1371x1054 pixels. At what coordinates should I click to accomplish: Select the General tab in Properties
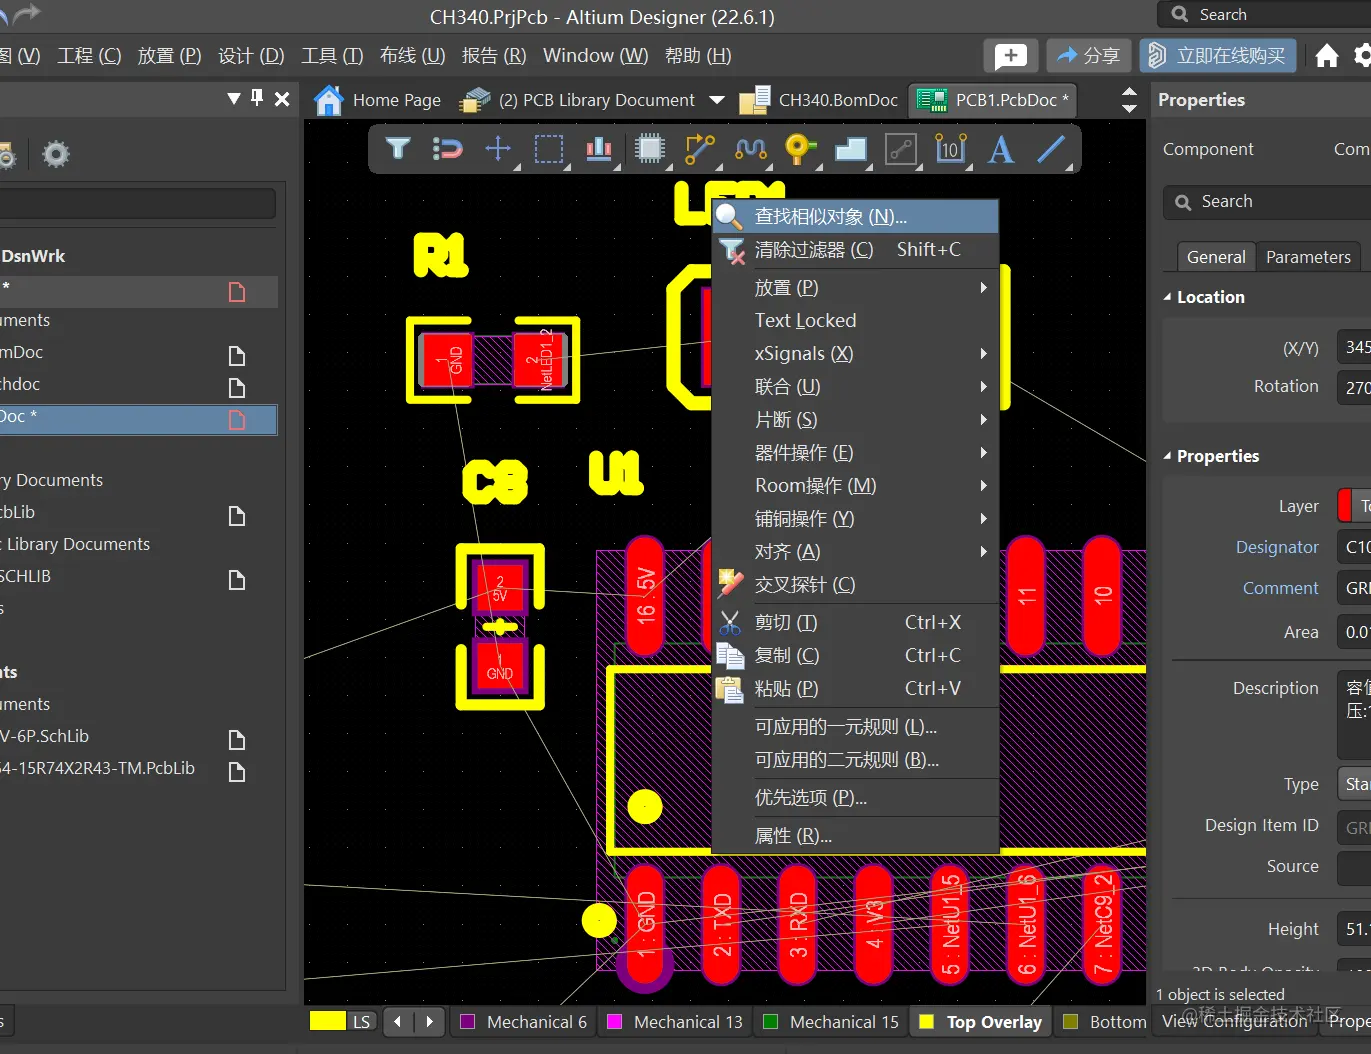pos(1216,257)
